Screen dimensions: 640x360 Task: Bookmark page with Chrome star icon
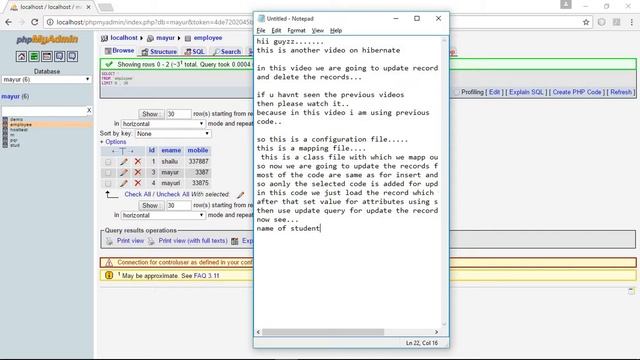(586, 22)
